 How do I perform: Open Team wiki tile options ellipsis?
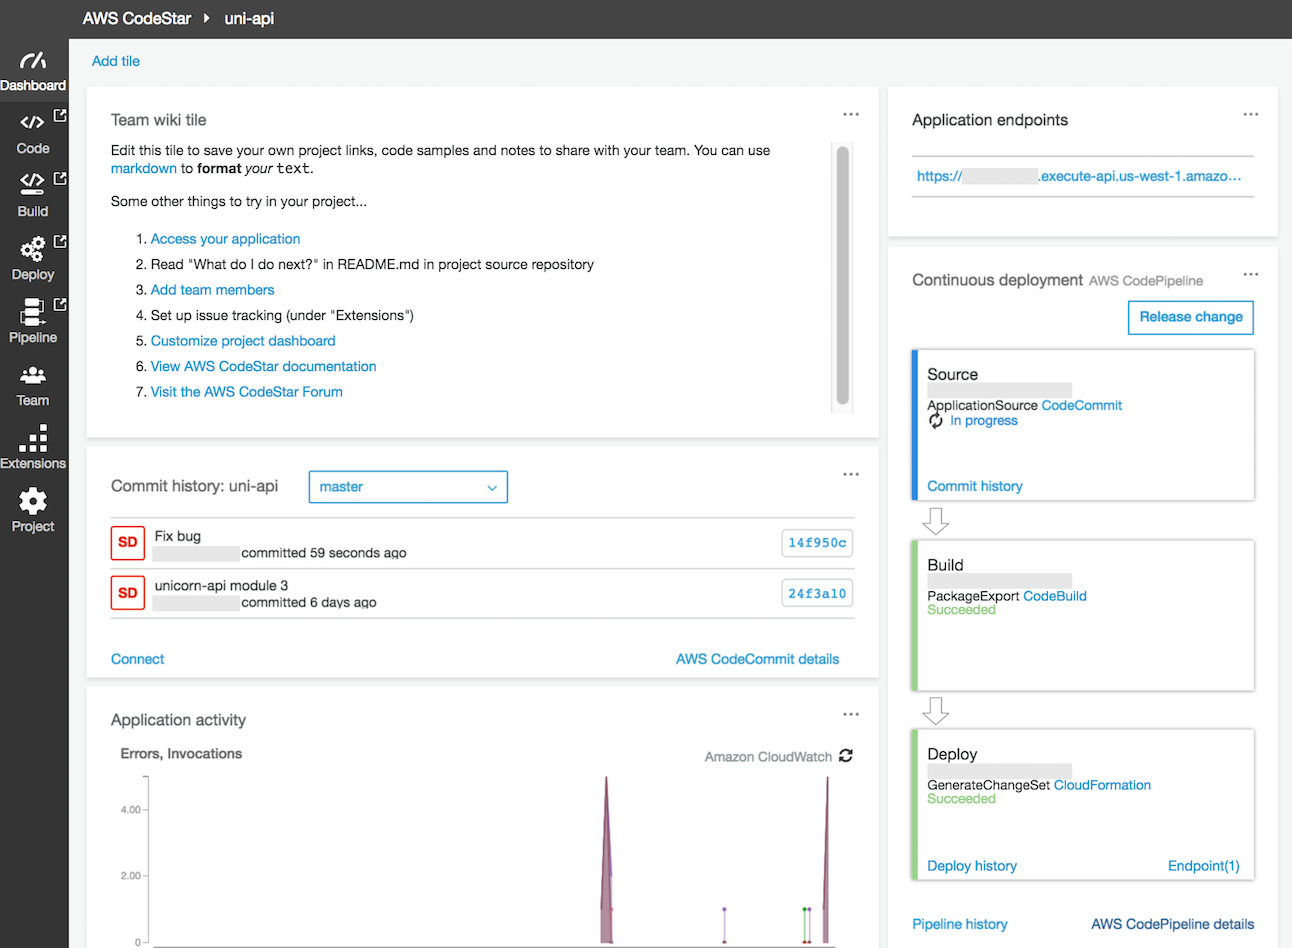pyautogui.click(x=851, y=114)
